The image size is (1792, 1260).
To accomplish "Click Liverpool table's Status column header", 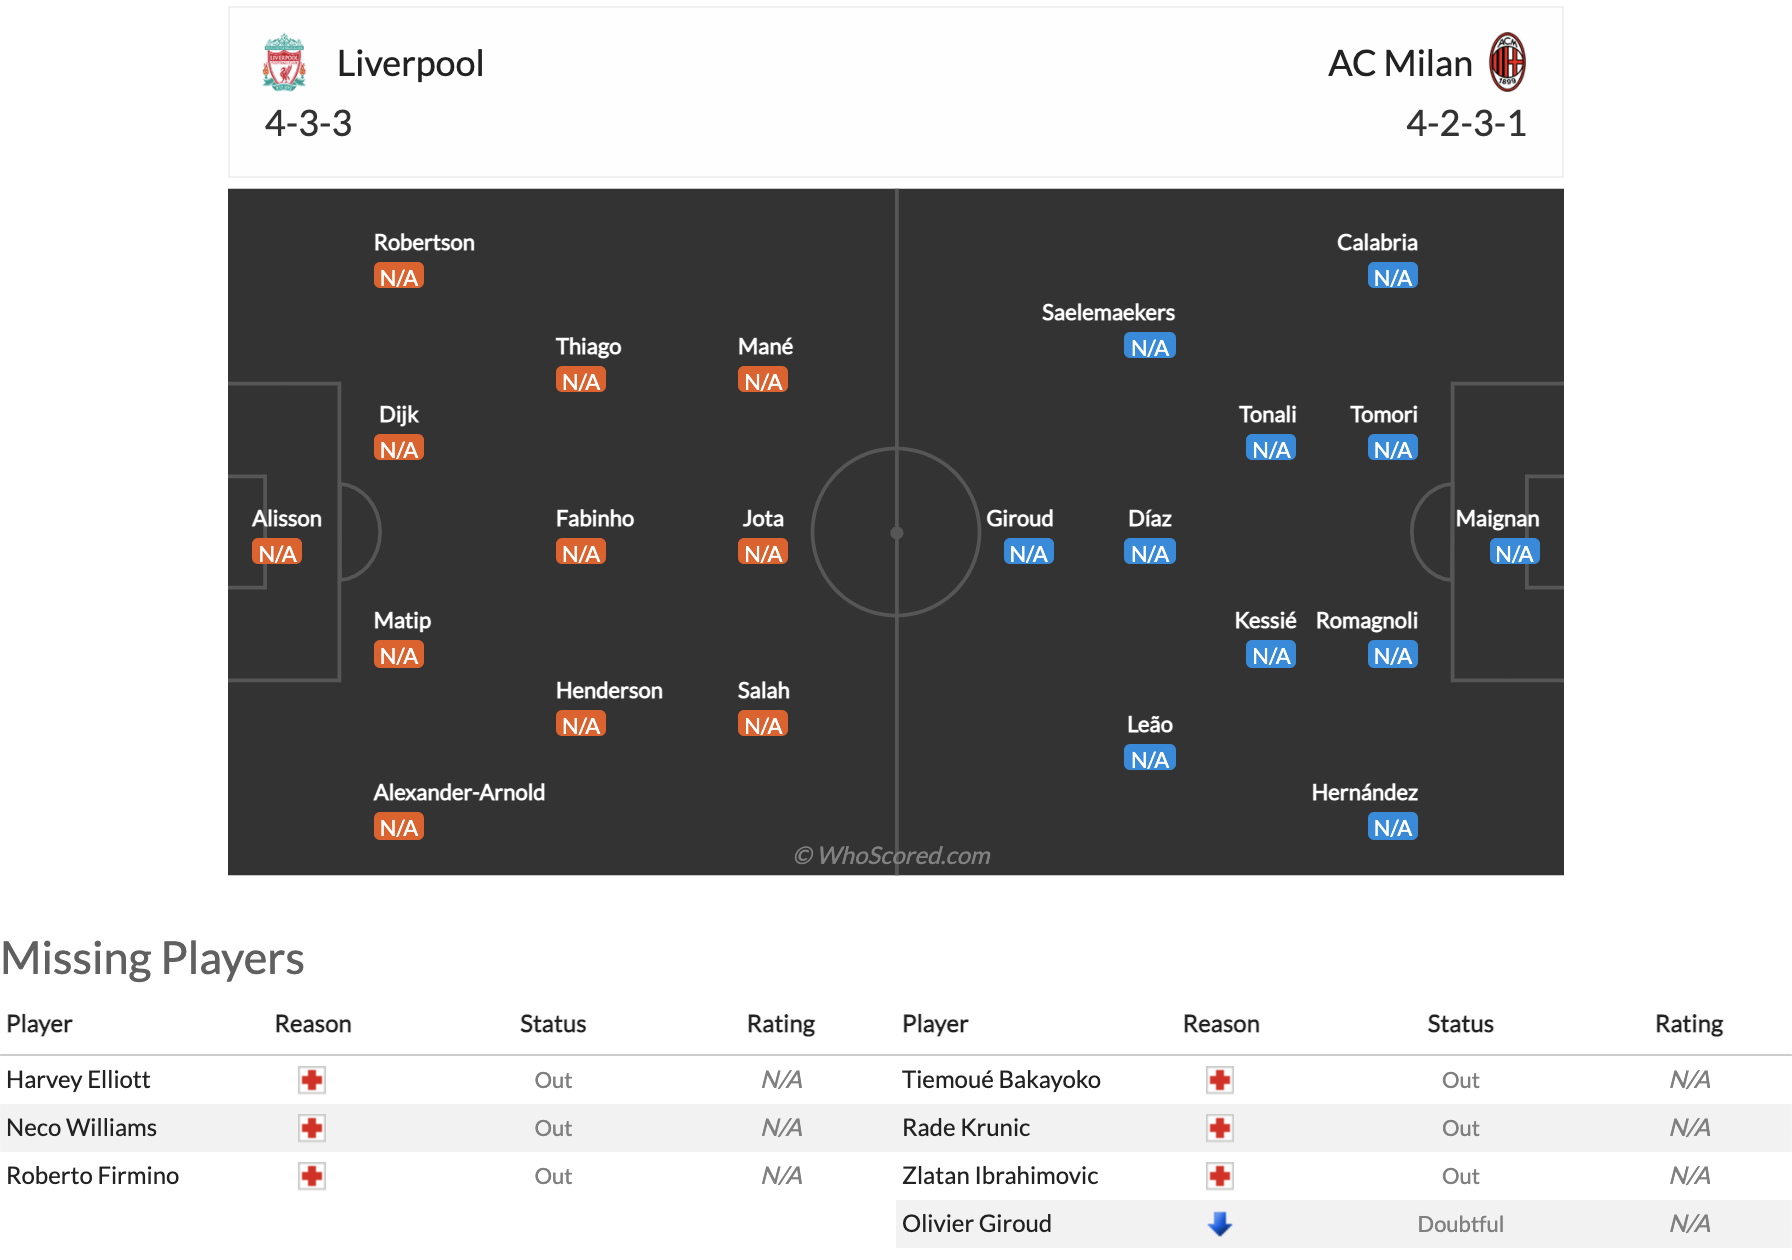I will click(553, 1024).
